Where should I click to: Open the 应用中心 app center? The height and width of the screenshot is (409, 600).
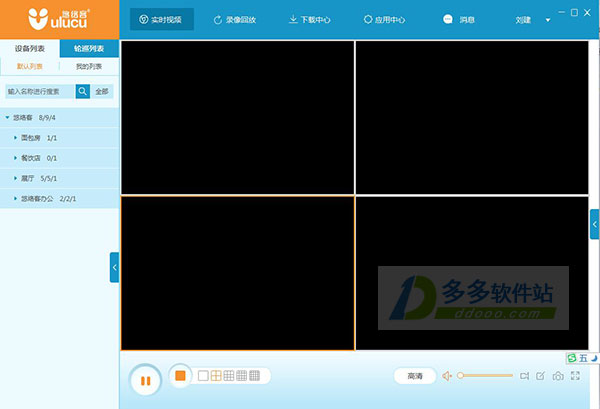pos(384,20)
